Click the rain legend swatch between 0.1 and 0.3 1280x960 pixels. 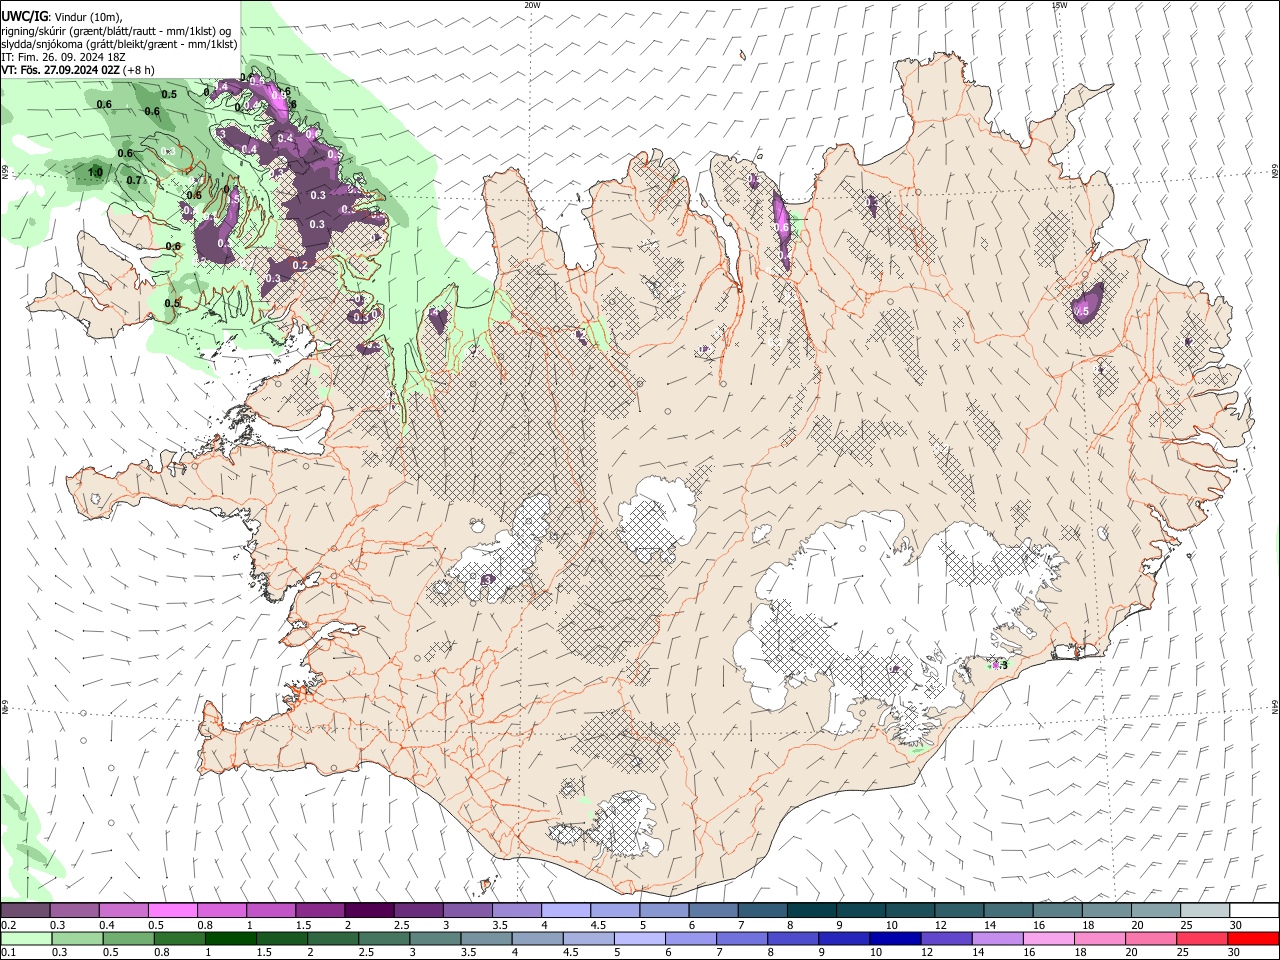26,938
